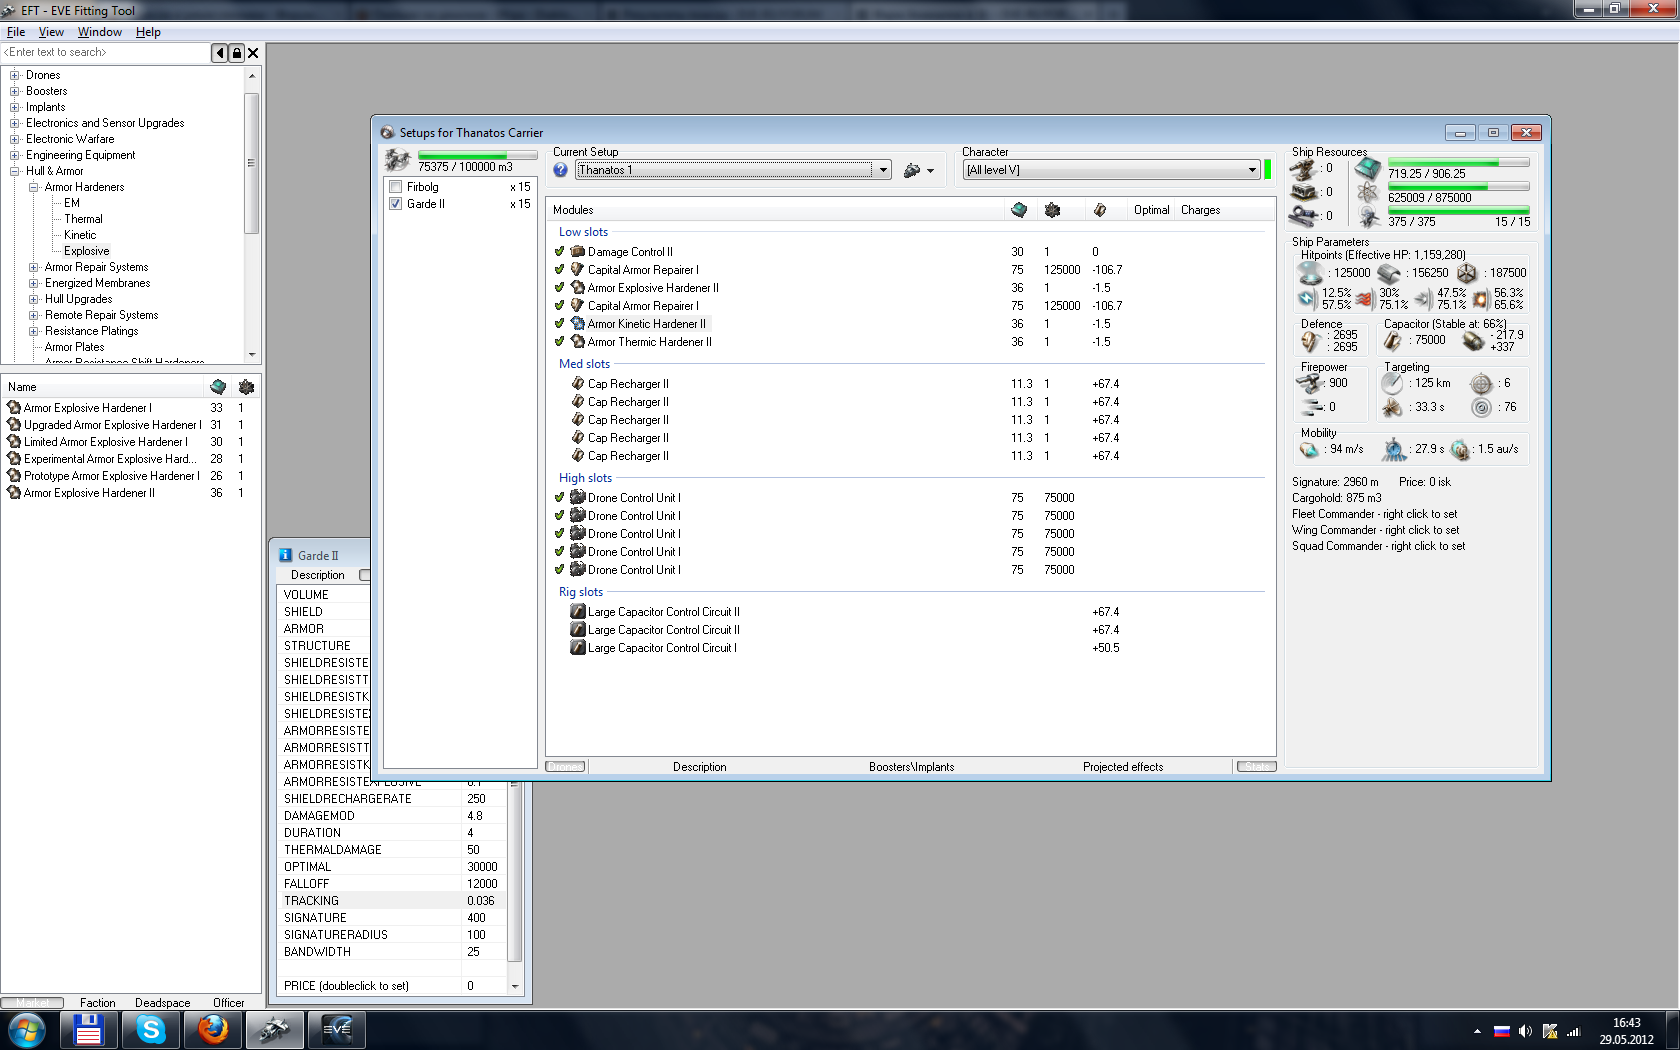
Task: Click the turret hardpoints icon in Ship Resources
Action: click(x=1303, y=169)
